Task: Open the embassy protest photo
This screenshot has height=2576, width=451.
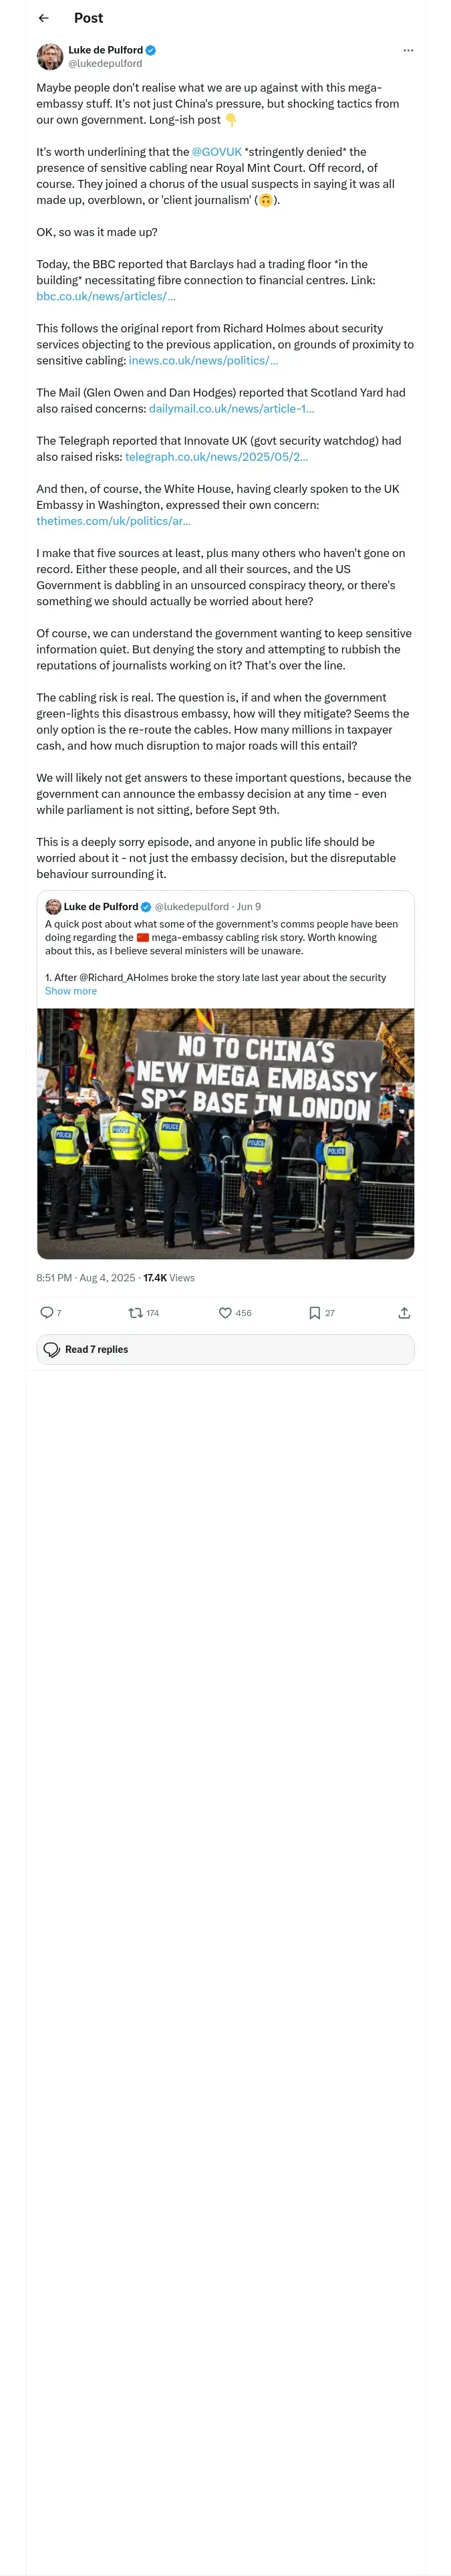Action: (x=225, y=1133)
